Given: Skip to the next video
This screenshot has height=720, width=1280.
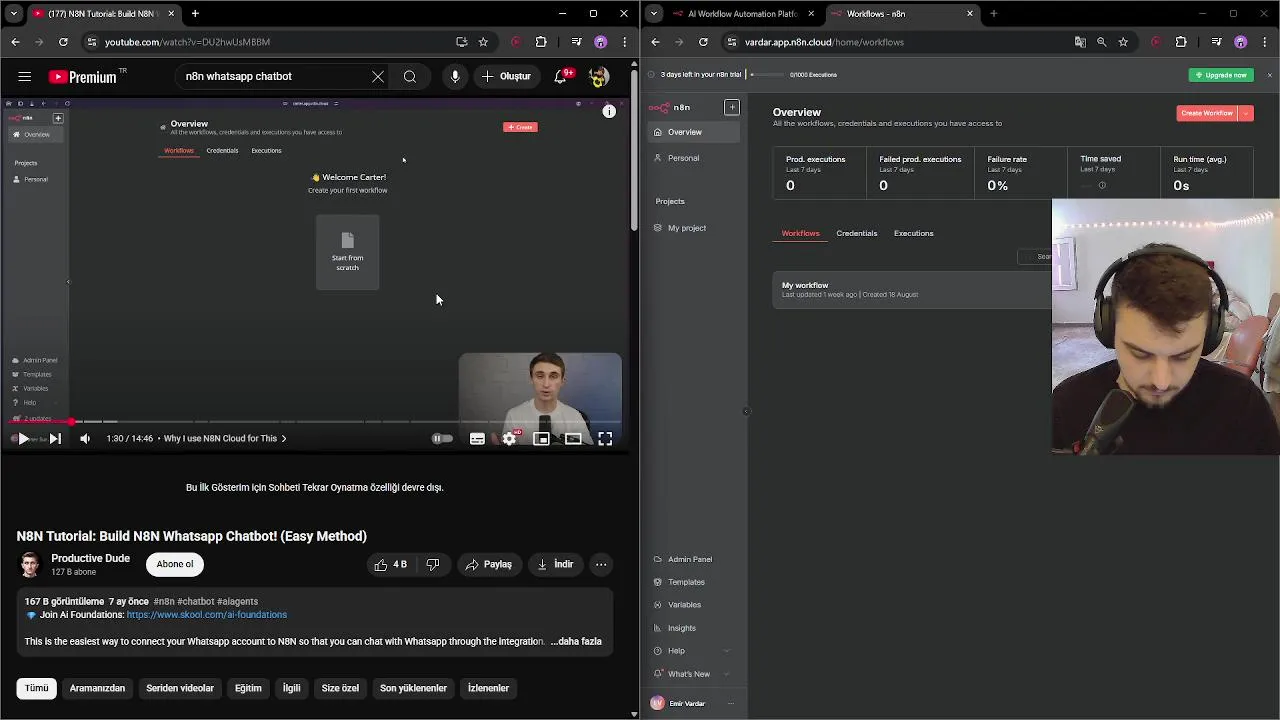Looking at the screenshot, I should pos(55,438).
